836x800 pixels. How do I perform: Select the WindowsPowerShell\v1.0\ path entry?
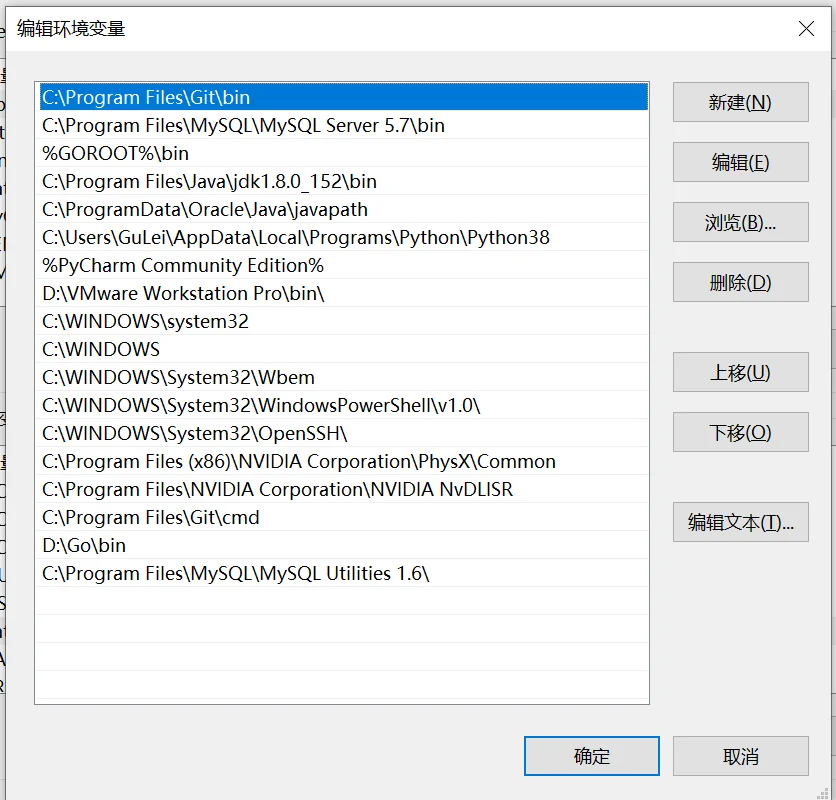point(344,405)
